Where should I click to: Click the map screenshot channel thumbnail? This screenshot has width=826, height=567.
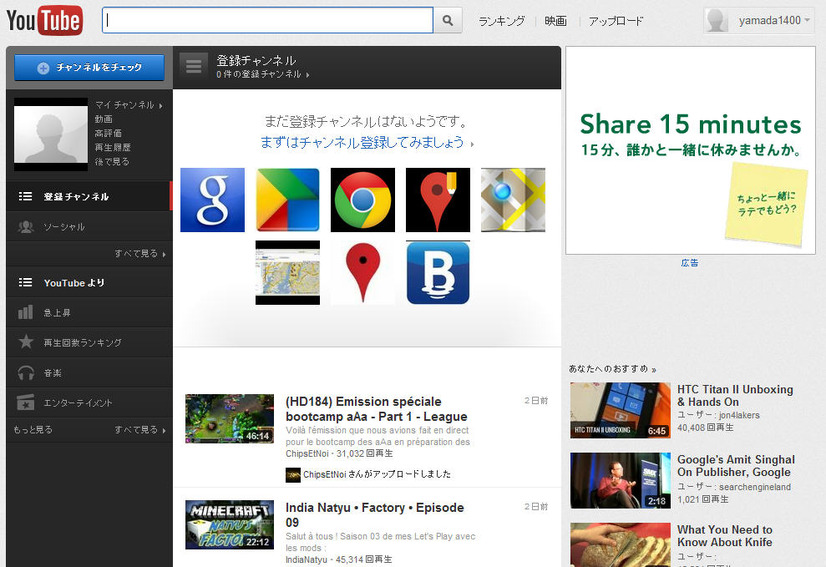tap(288, 272)
